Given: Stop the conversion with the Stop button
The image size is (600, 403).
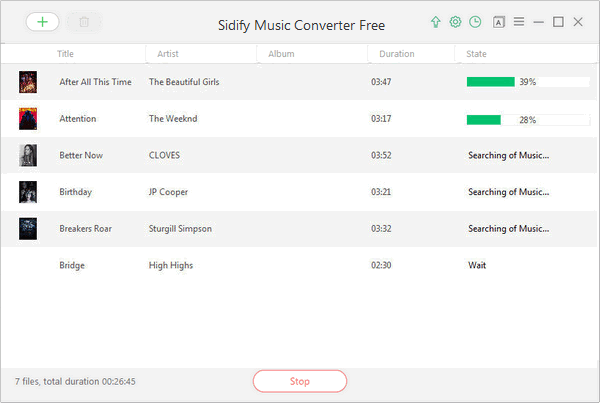Looking at the screenshot, I should click(300, 381).
